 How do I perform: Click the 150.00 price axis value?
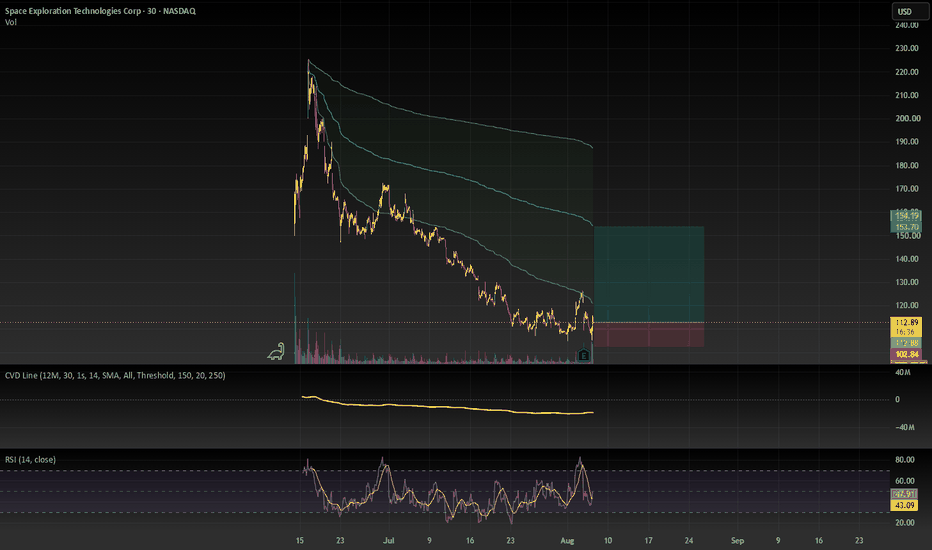coord(907,235)
